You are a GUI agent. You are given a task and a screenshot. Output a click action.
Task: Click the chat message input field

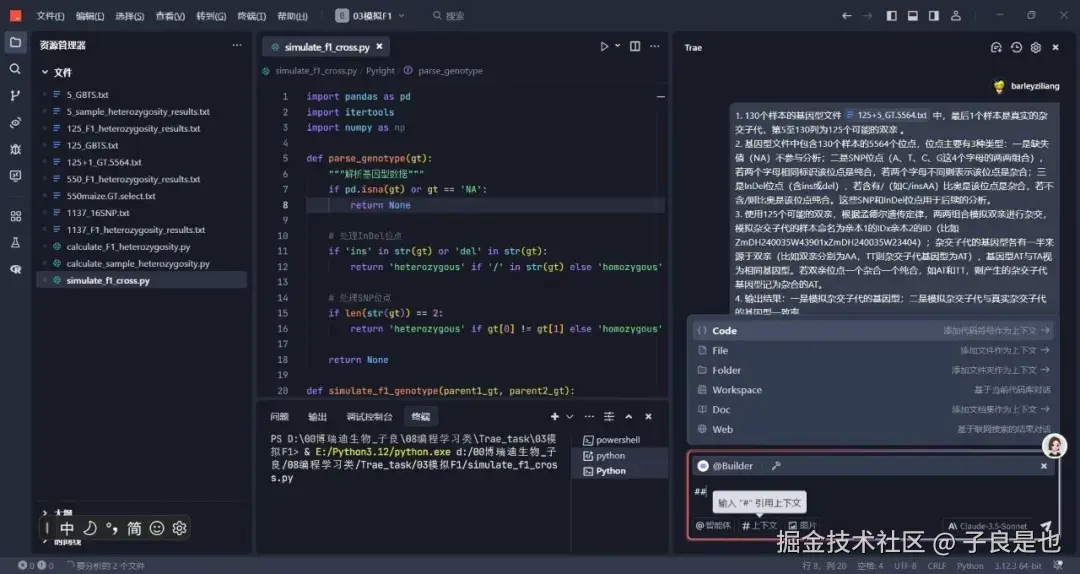873,492
